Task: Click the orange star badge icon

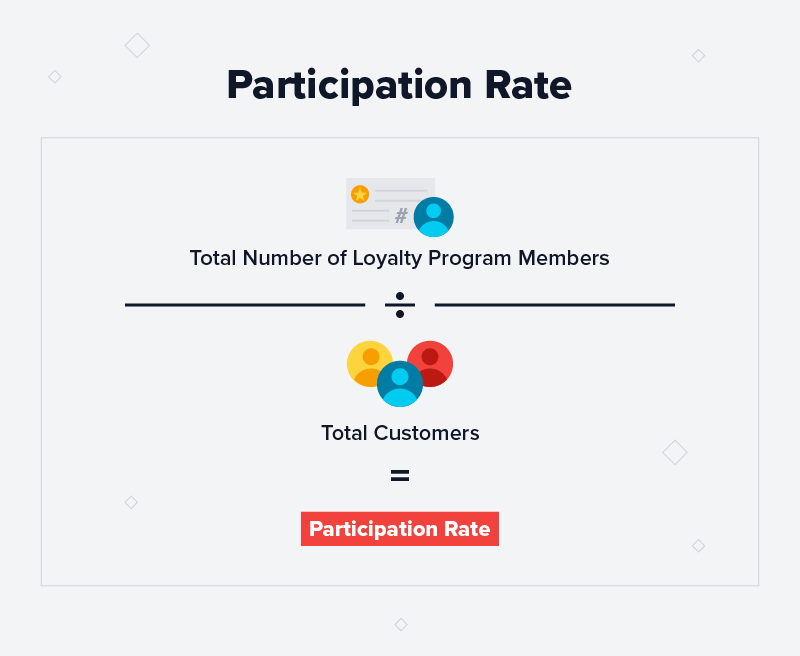Action: 360,194
